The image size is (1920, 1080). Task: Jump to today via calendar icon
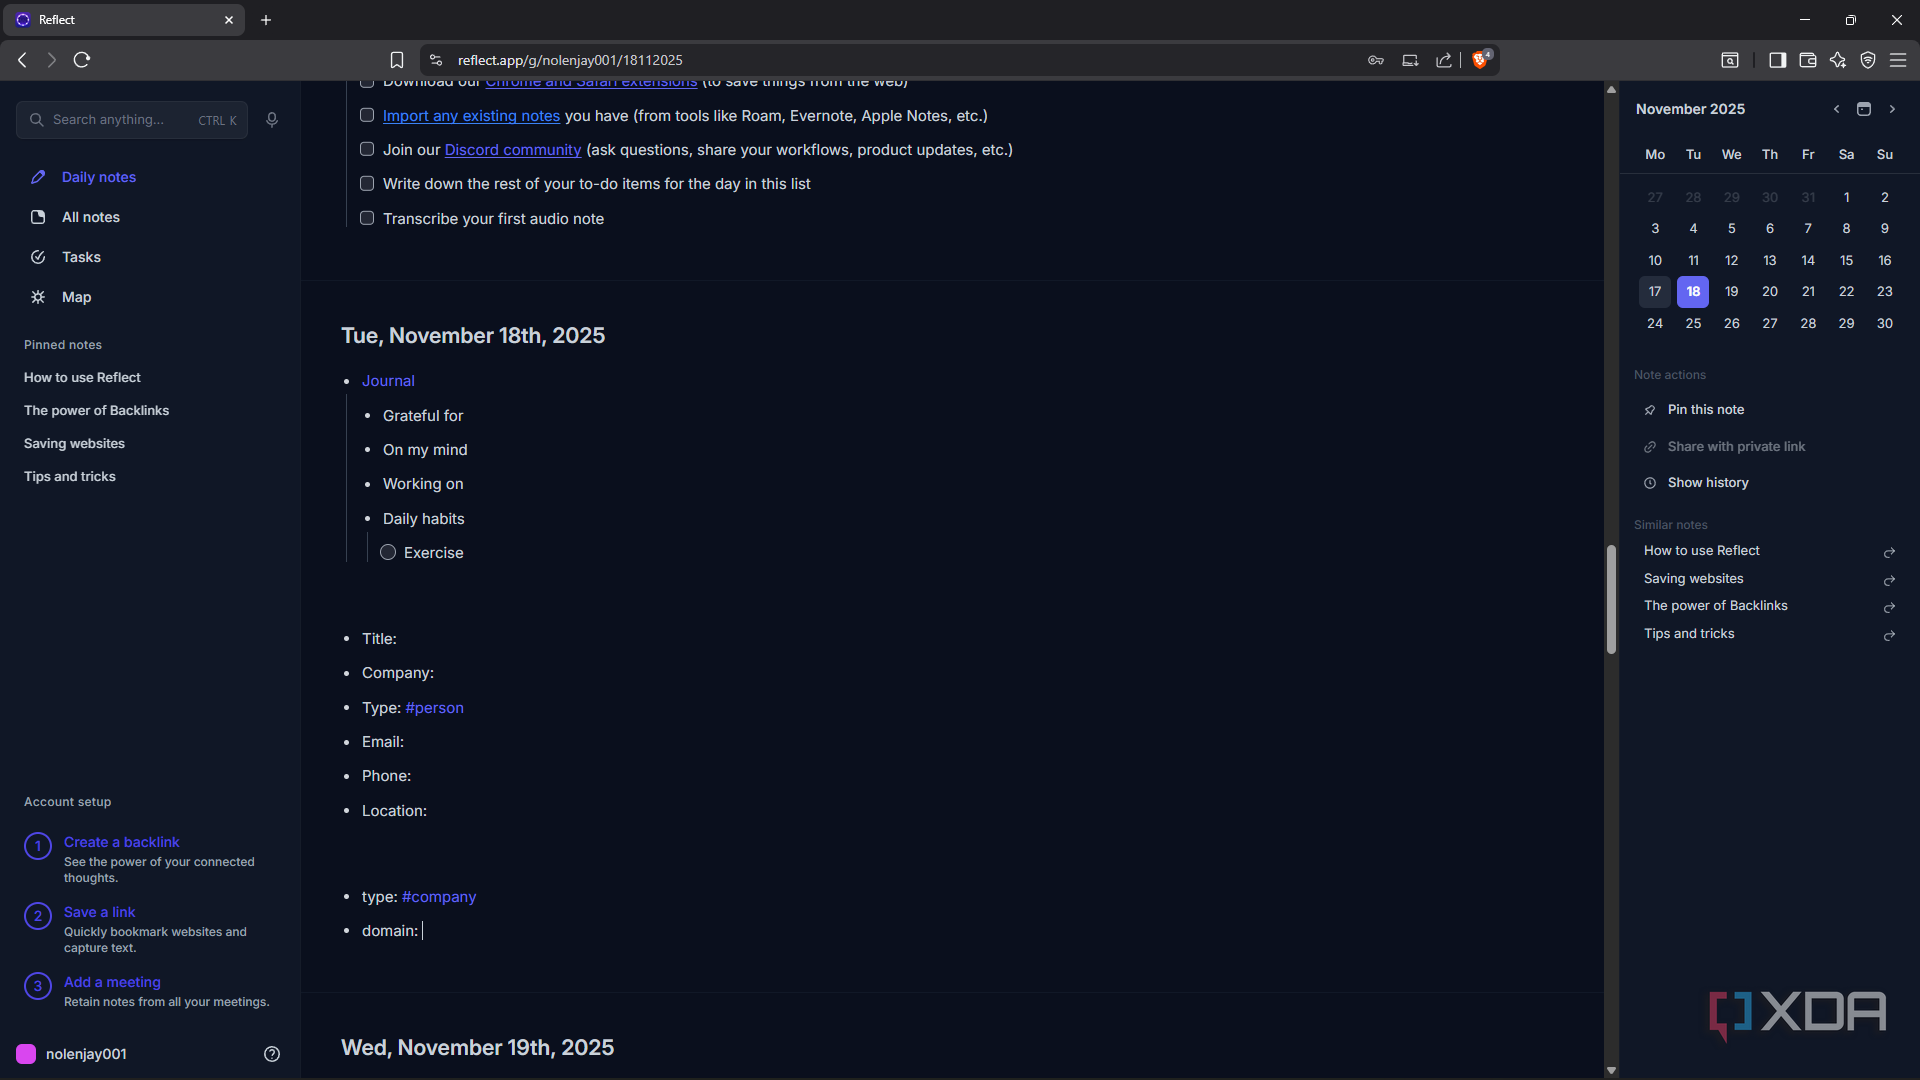click(1864, 109)
